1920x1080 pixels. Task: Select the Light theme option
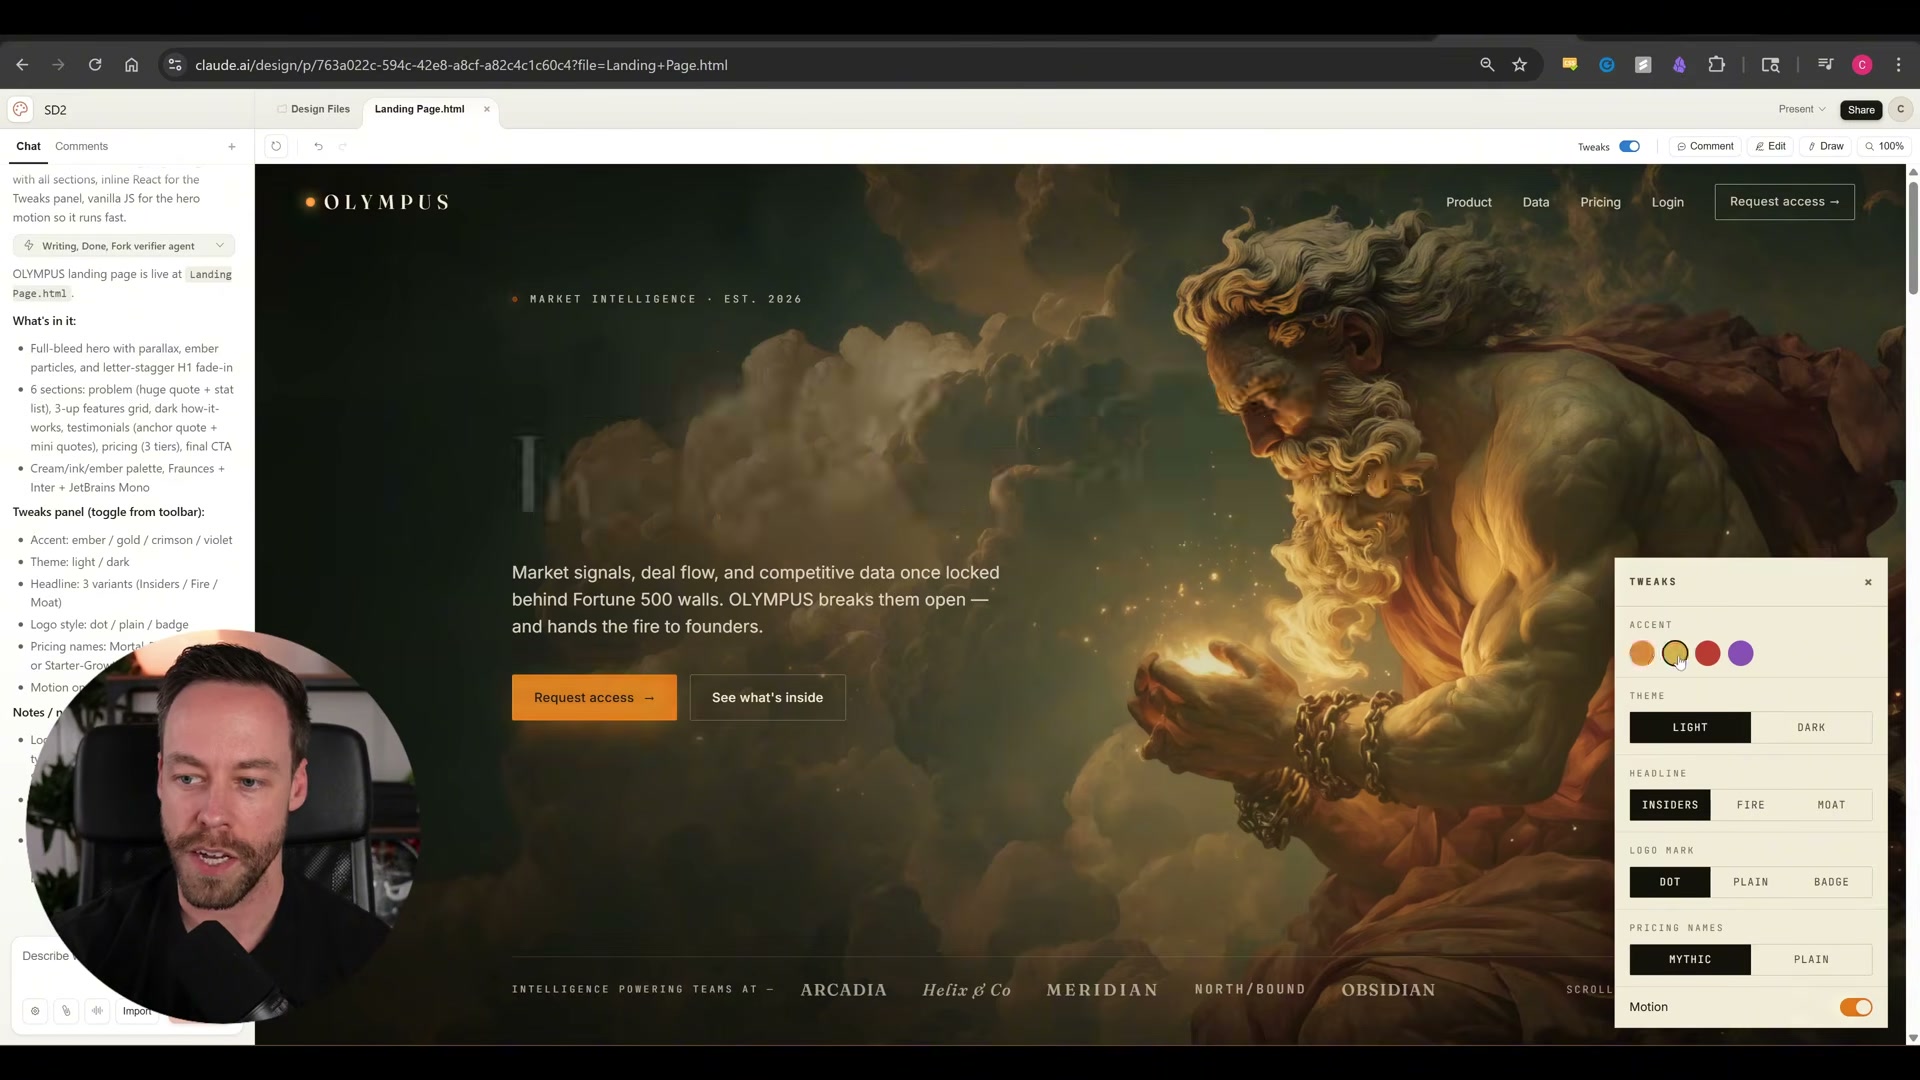1690,727
